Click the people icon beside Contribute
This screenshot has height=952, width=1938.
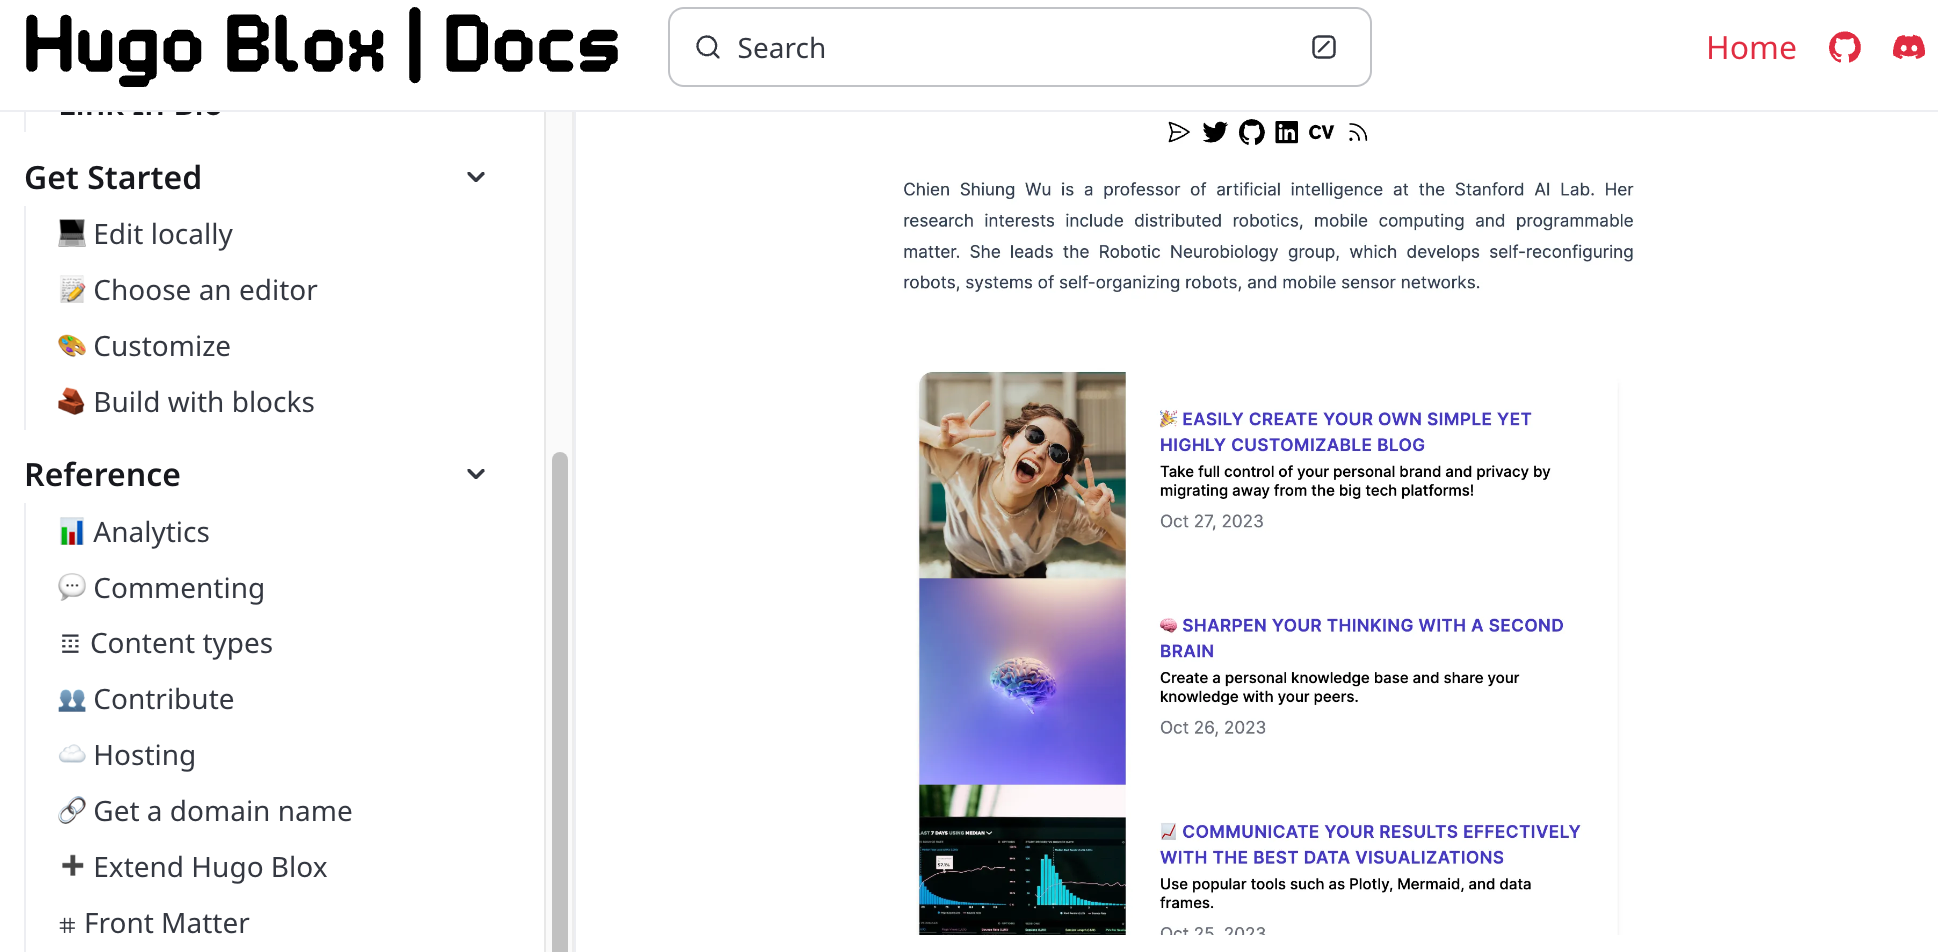[71, 699]
